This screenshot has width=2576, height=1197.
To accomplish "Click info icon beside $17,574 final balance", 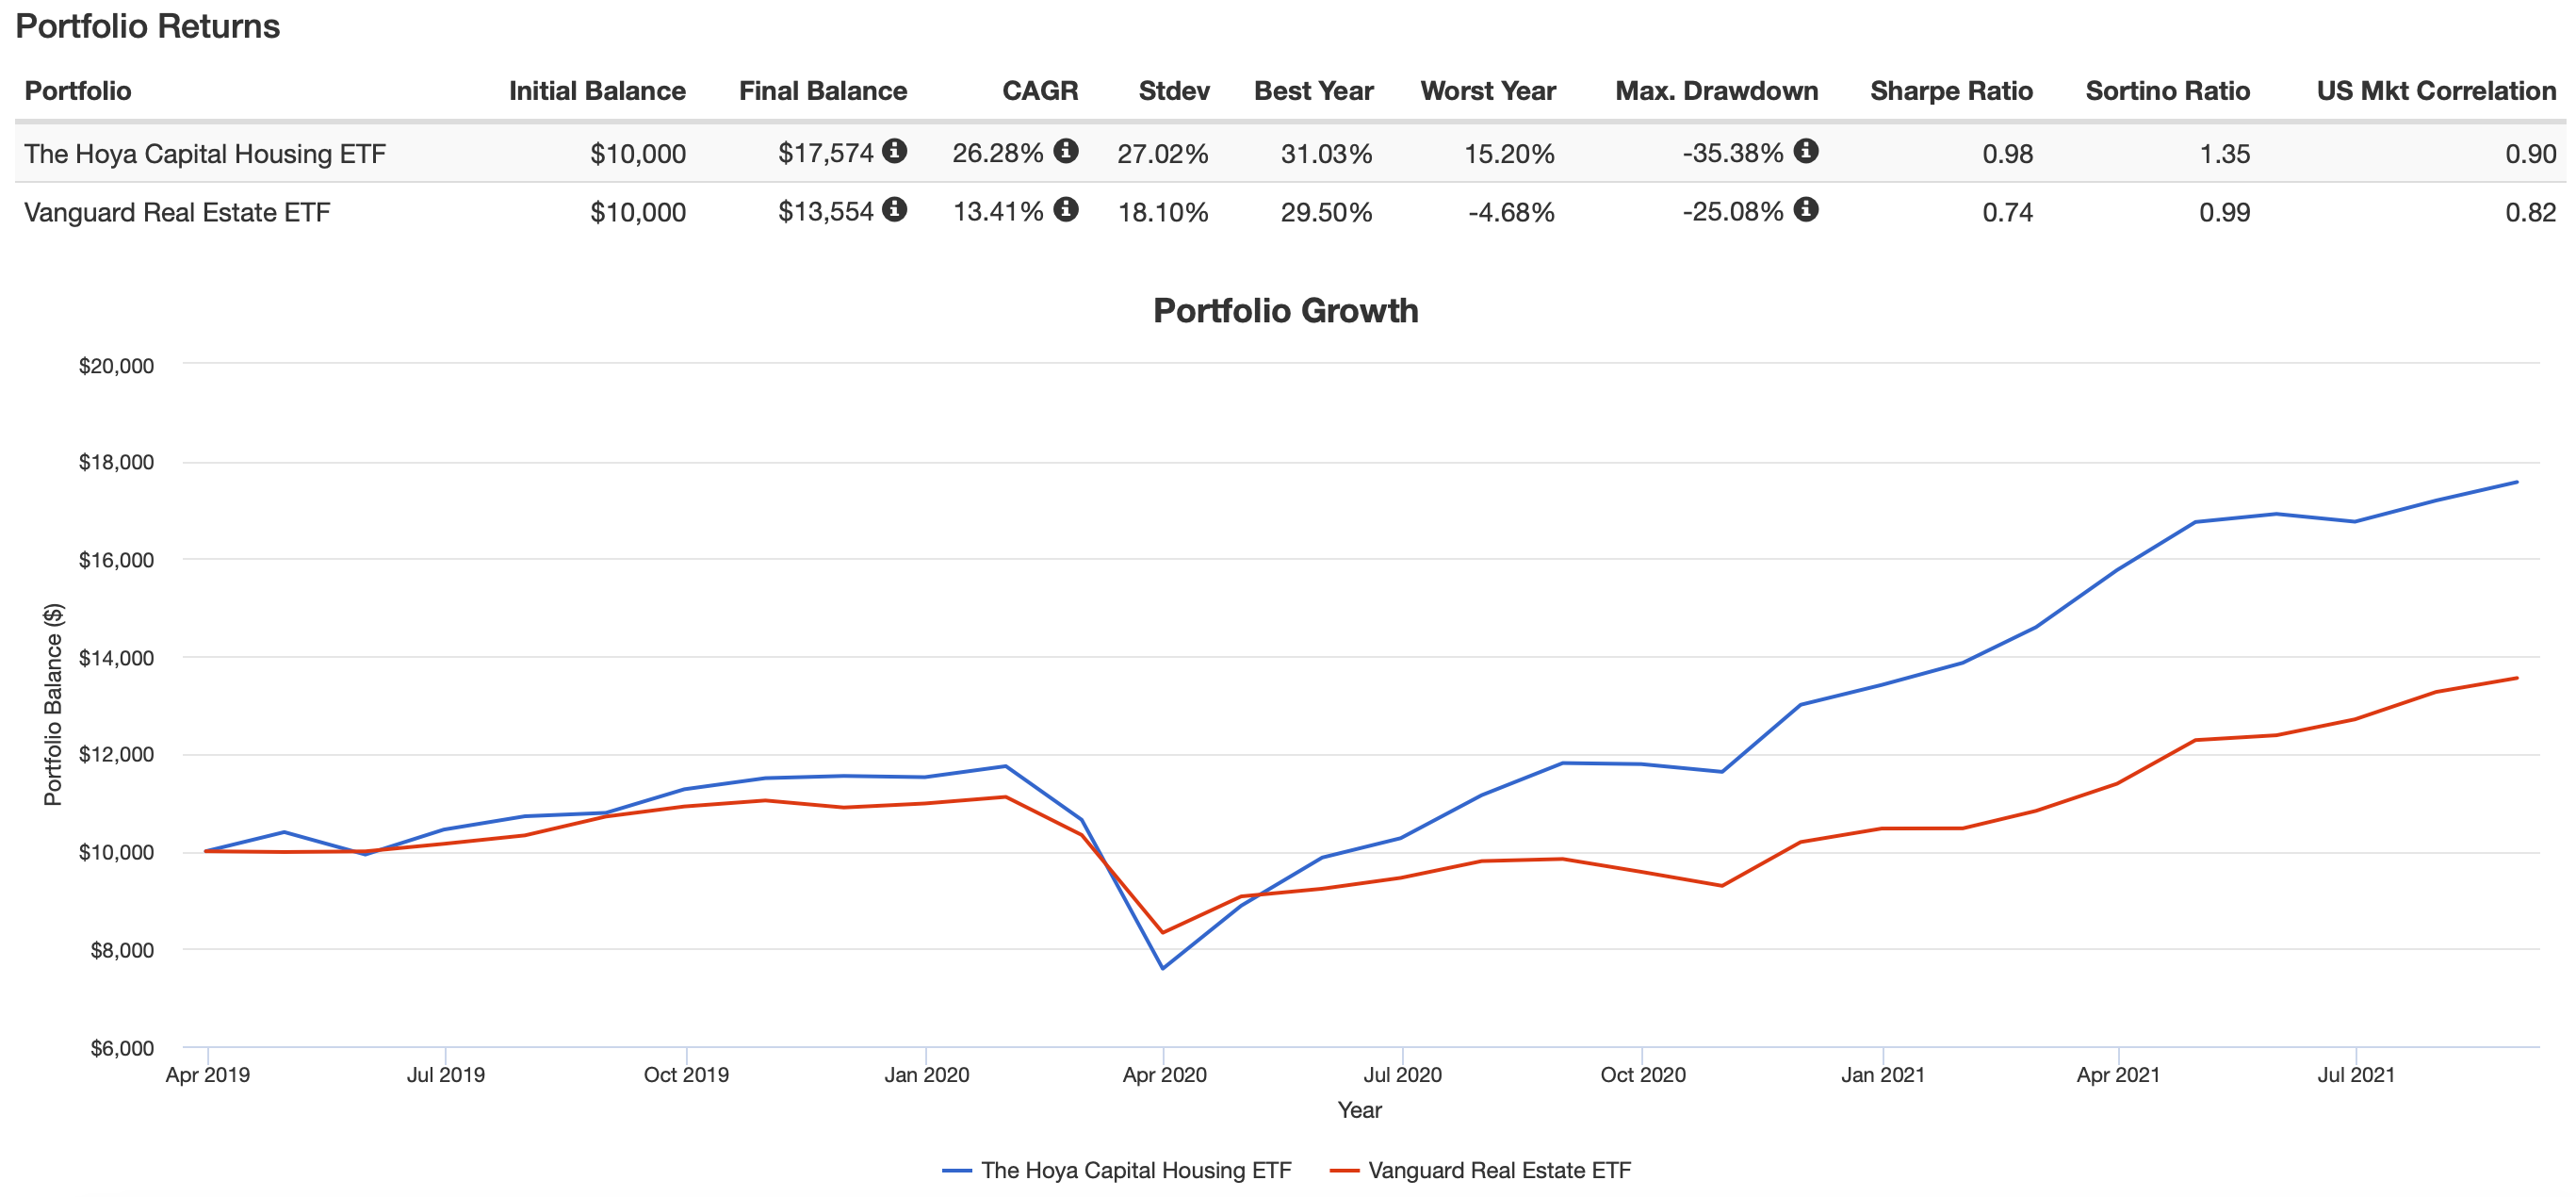I will click(x=894, y=151).
